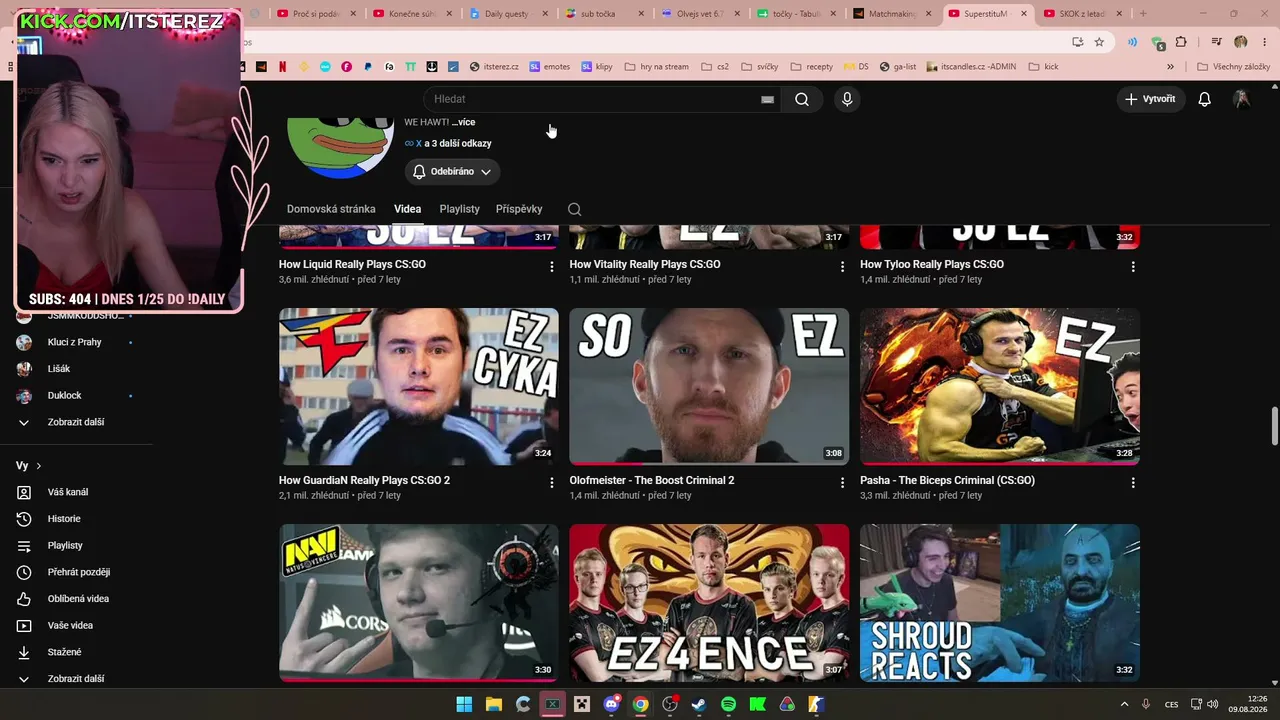Open the recepty bookmark folder
Screen dimensions: 1280x720
tap(811, 67)
